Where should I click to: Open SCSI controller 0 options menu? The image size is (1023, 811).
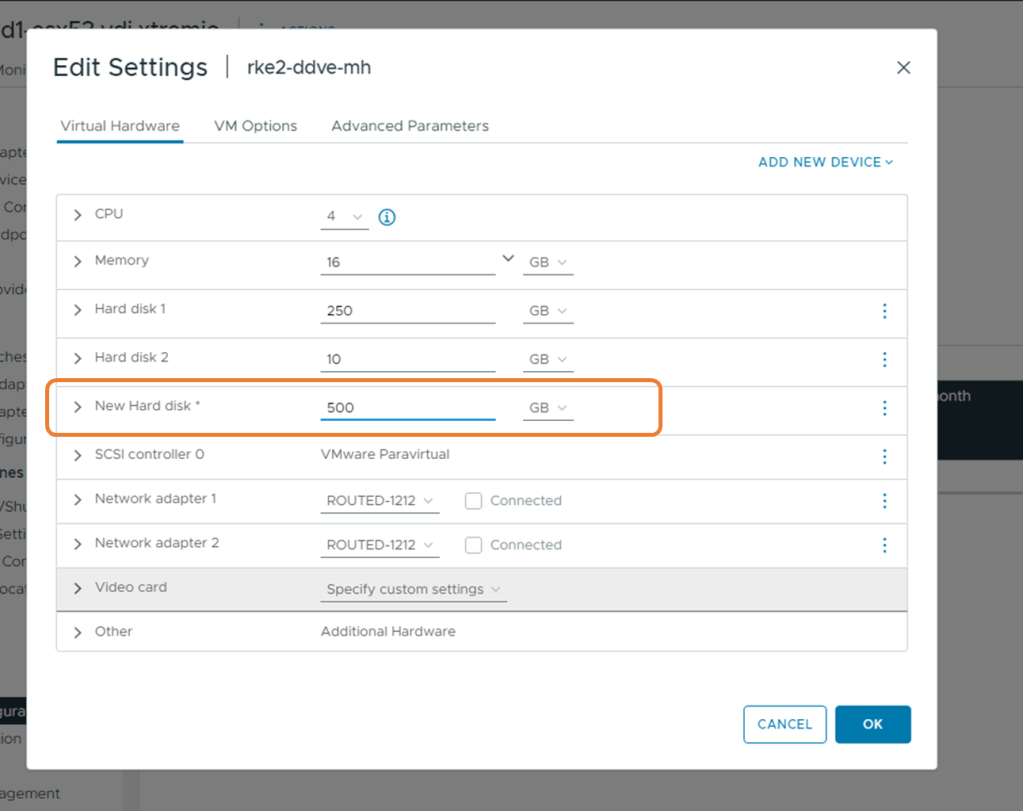pyautogui.click(x=884, y=456)
